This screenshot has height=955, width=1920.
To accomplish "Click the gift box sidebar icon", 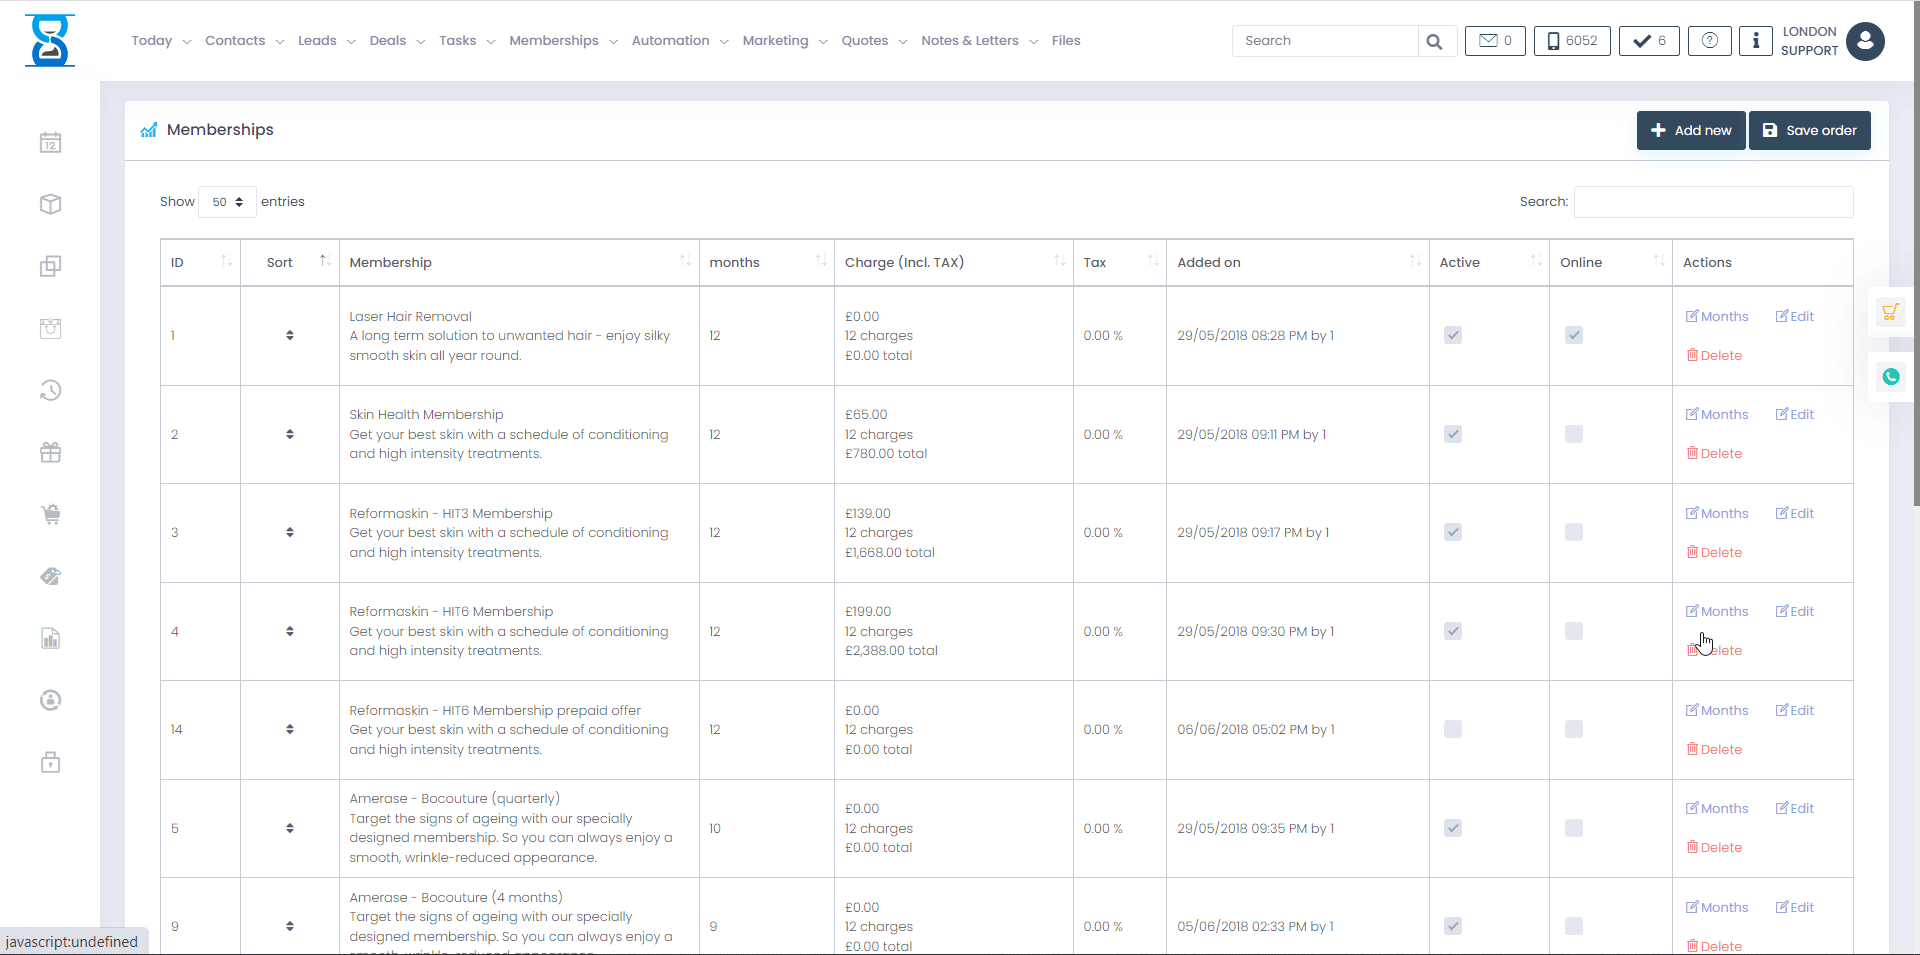I will [x=50, y=453].
